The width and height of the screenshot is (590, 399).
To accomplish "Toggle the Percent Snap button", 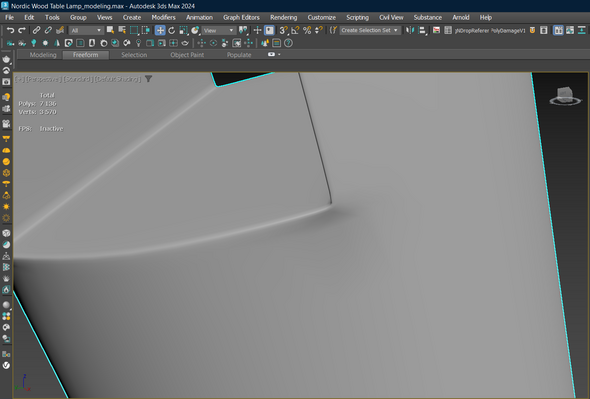I will point(307,30).
